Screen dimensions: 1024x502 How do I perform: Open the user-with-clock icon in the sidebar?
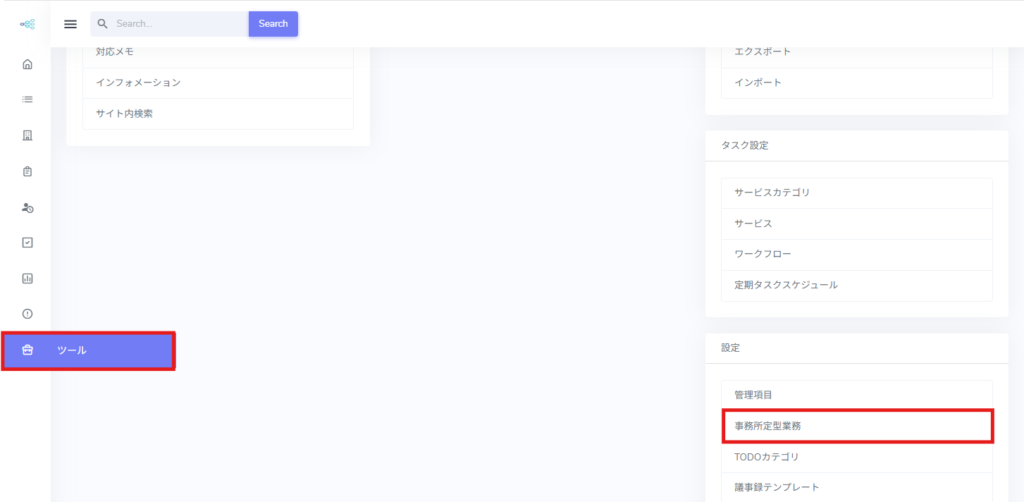point(27,207)
